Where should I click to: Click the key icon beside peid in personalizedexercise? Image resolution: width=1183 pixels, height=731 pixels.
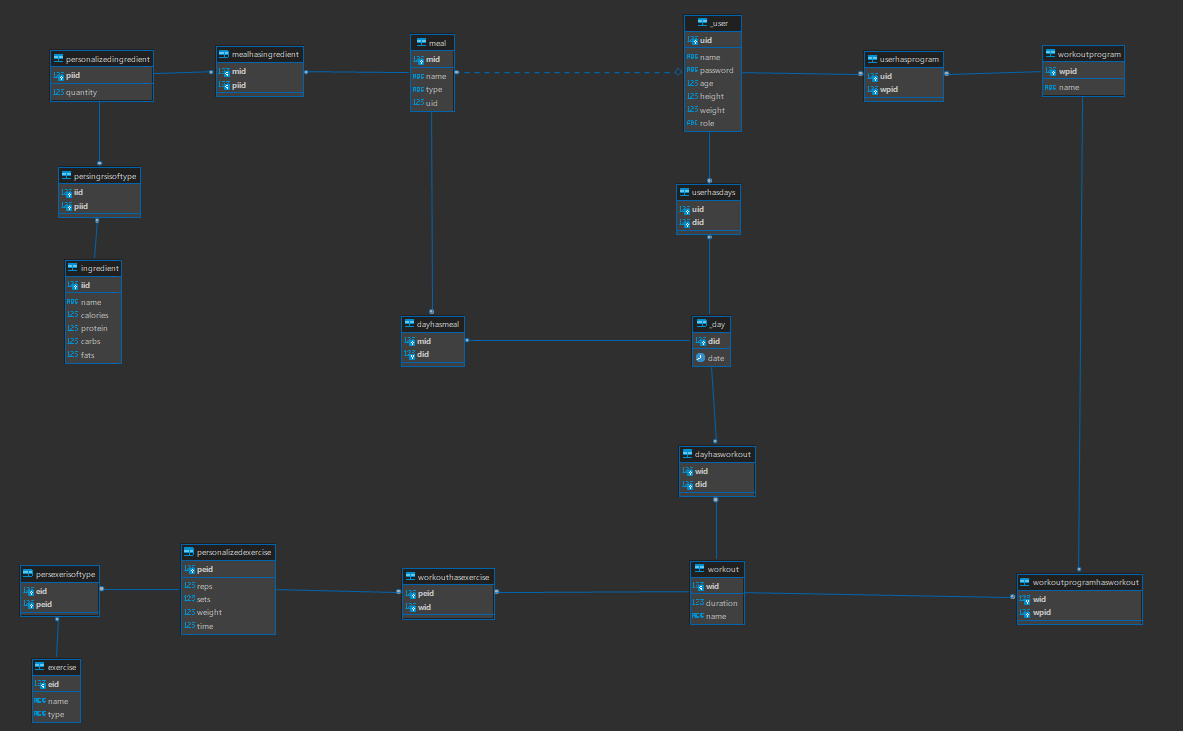click(x=189, y=569)
